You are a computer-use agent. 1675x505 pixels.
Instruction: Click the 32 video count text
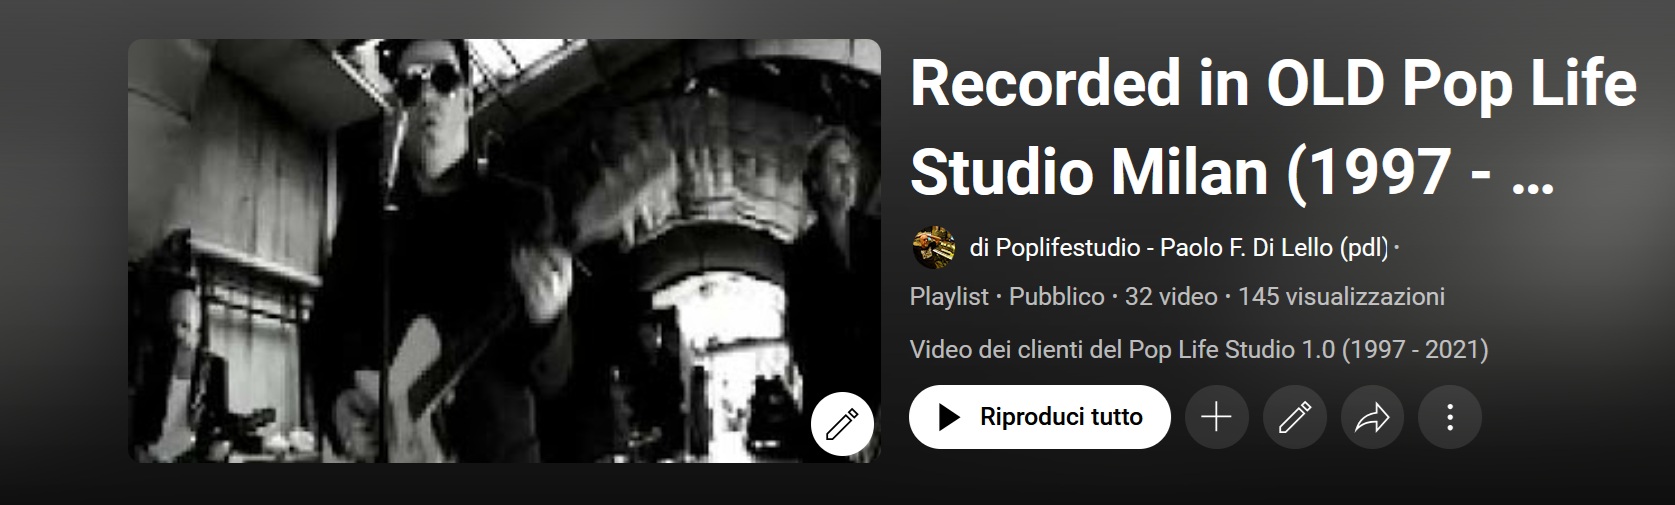point(1171,297)
